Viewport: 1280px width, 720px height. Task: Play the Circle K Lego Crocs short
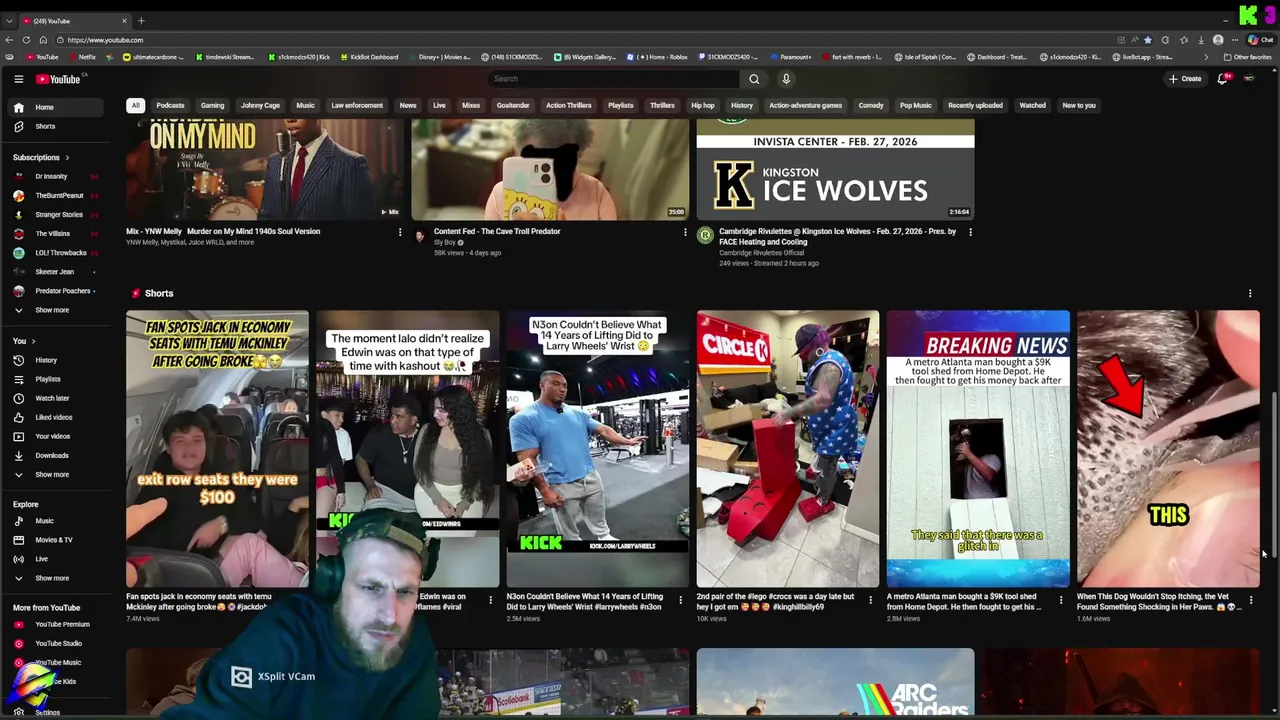coord(788,448)
